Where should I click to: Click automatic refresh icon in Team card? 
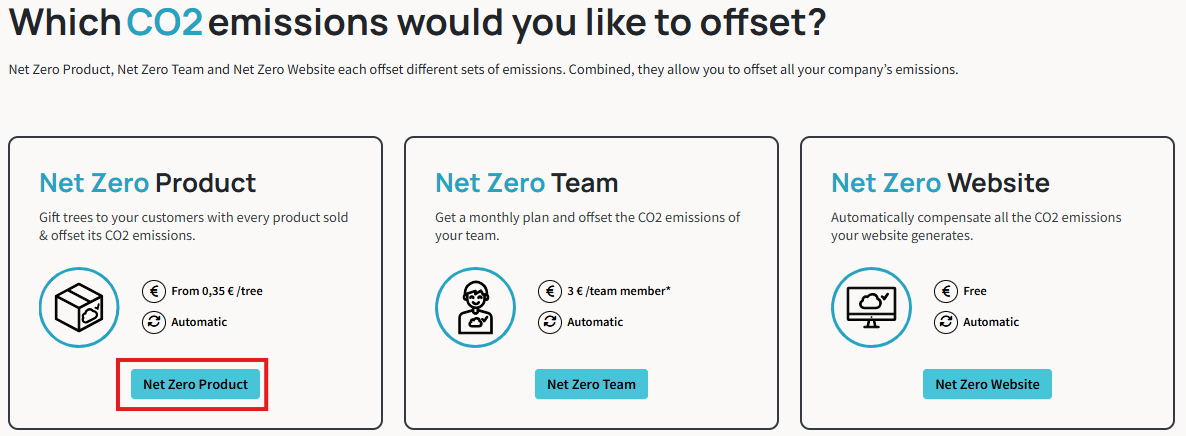[550, 322]
